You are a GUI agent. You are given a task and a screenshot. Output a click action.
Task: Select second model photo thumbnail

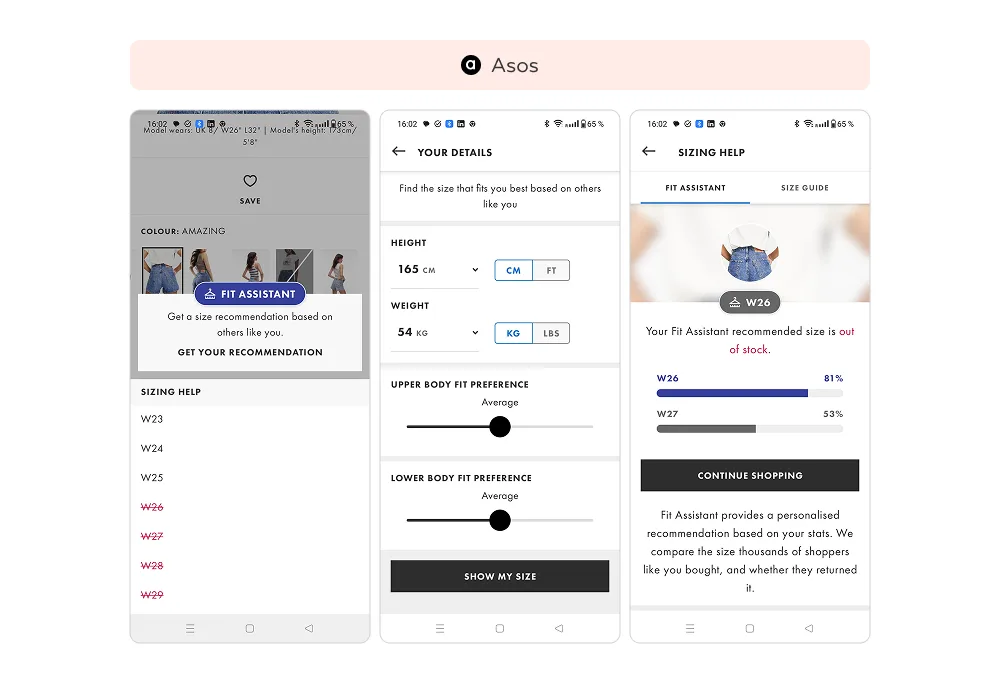point(203,271)
